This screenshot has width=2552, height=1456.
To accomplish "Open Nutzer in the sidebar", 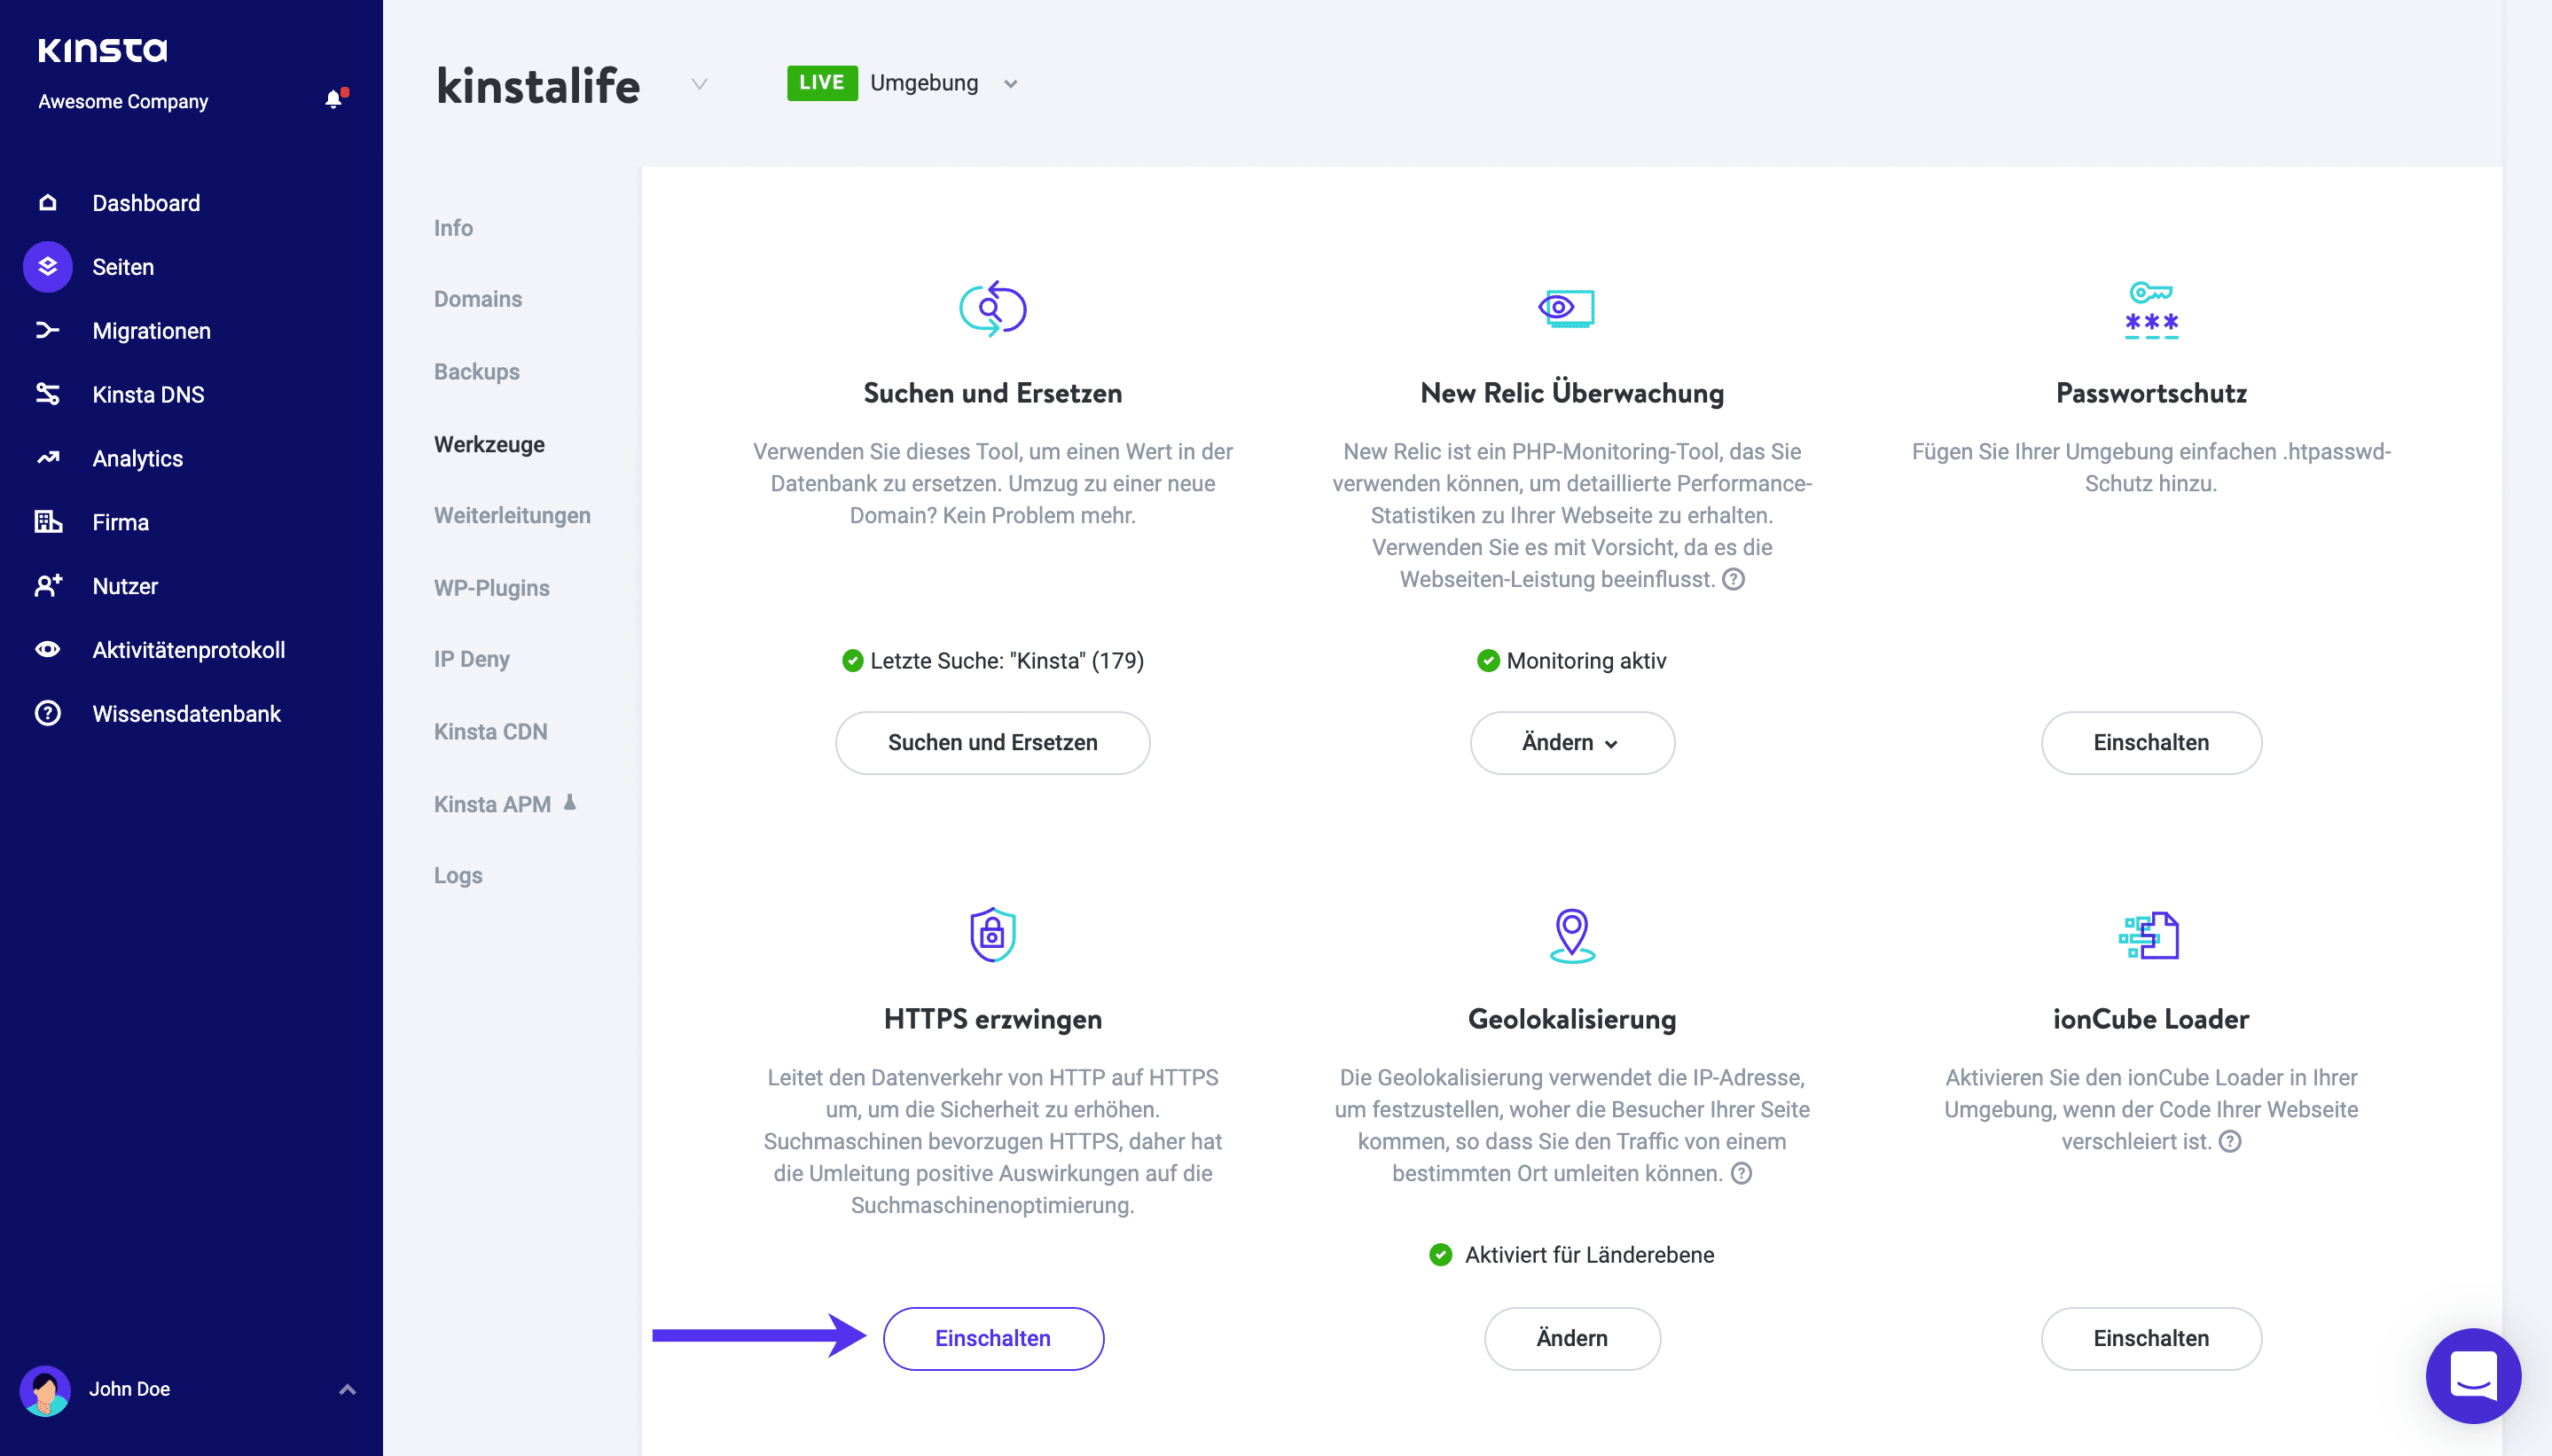I will pyautogui.click(x=125, y=587).
